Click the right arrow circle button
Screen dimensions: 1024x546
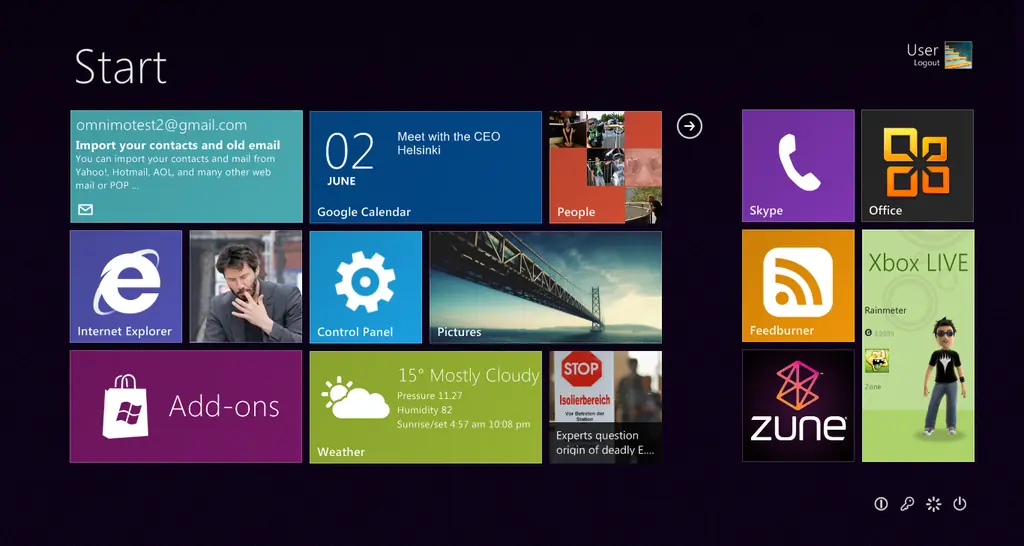(x=690, y=126)
